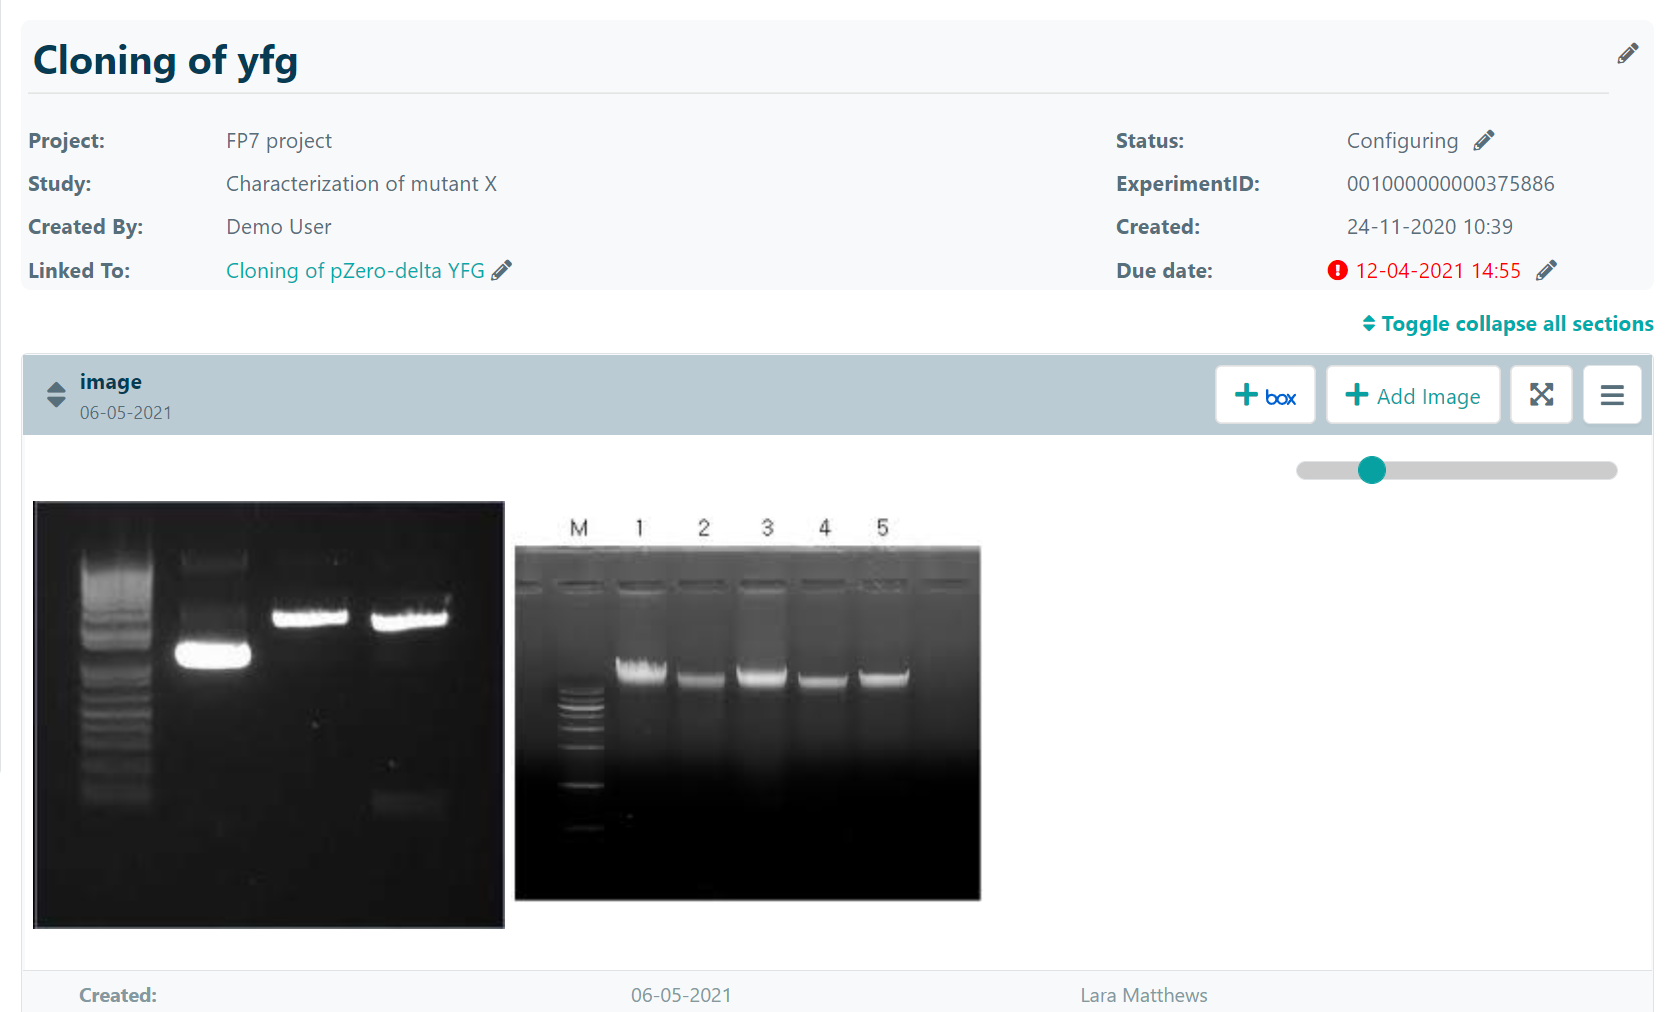Screen dimensions: 1675x1012
Task: Click the due date 12-04-2021 14:55
Action: point(1437,271)
